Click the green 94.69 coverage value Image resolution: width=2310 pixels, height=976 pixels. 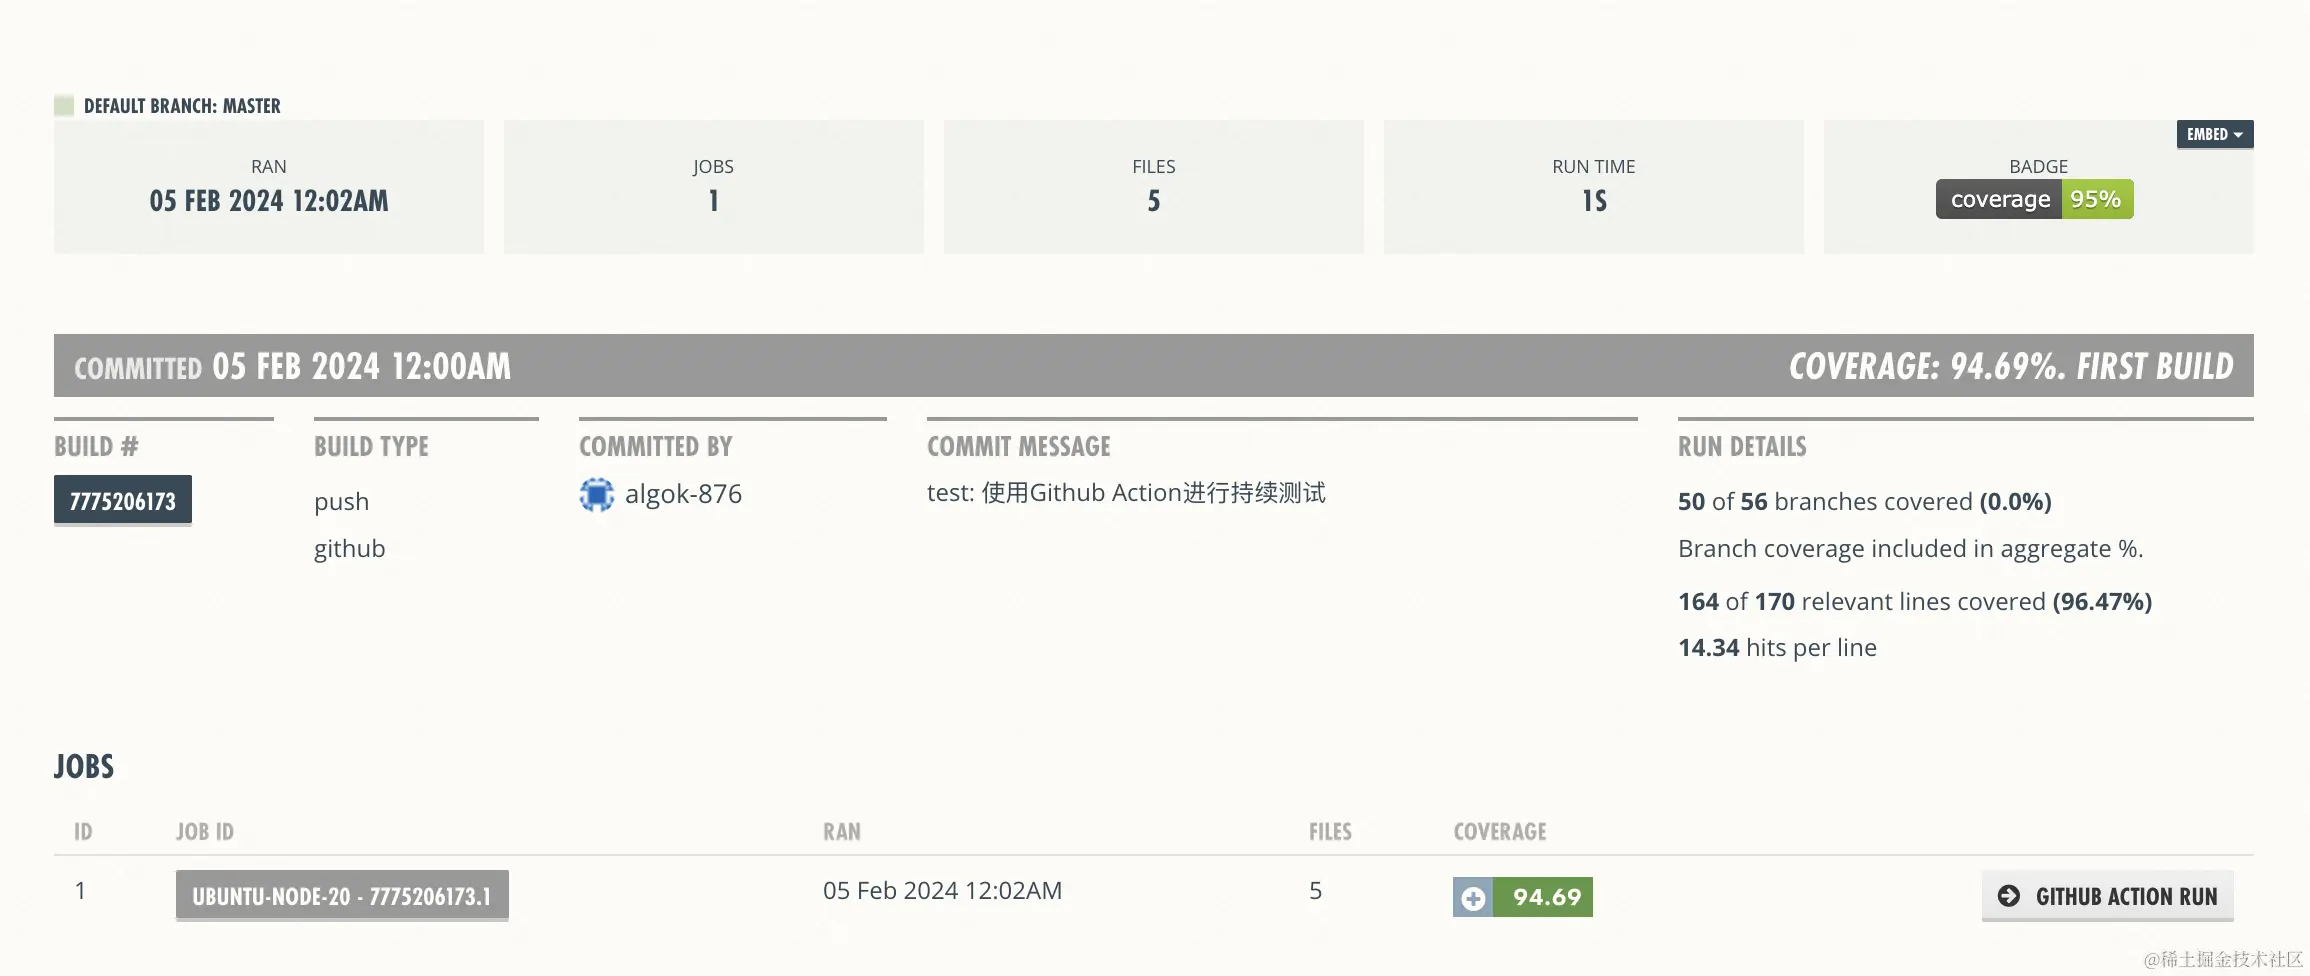(x=1546, y=898)
